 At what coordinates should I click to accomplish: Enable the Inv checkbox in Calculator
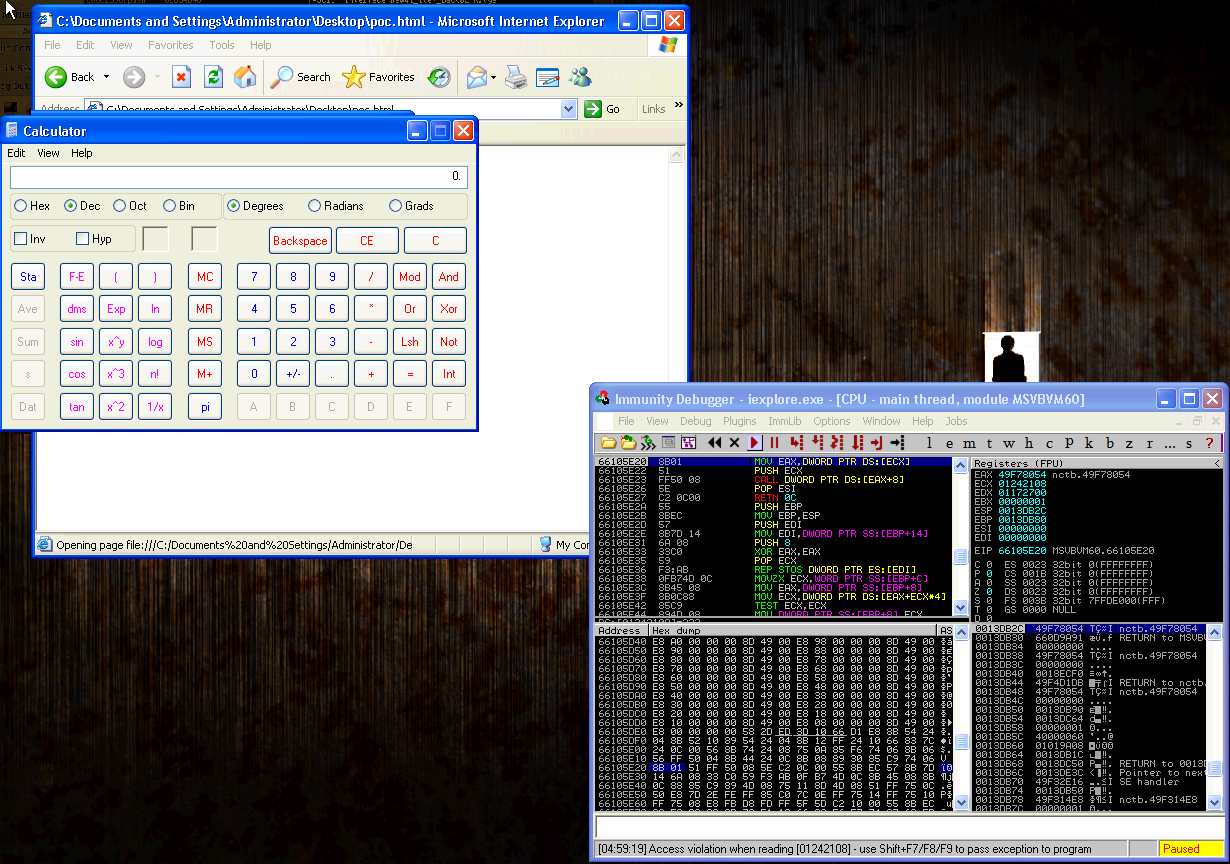(x=21, y=239)
